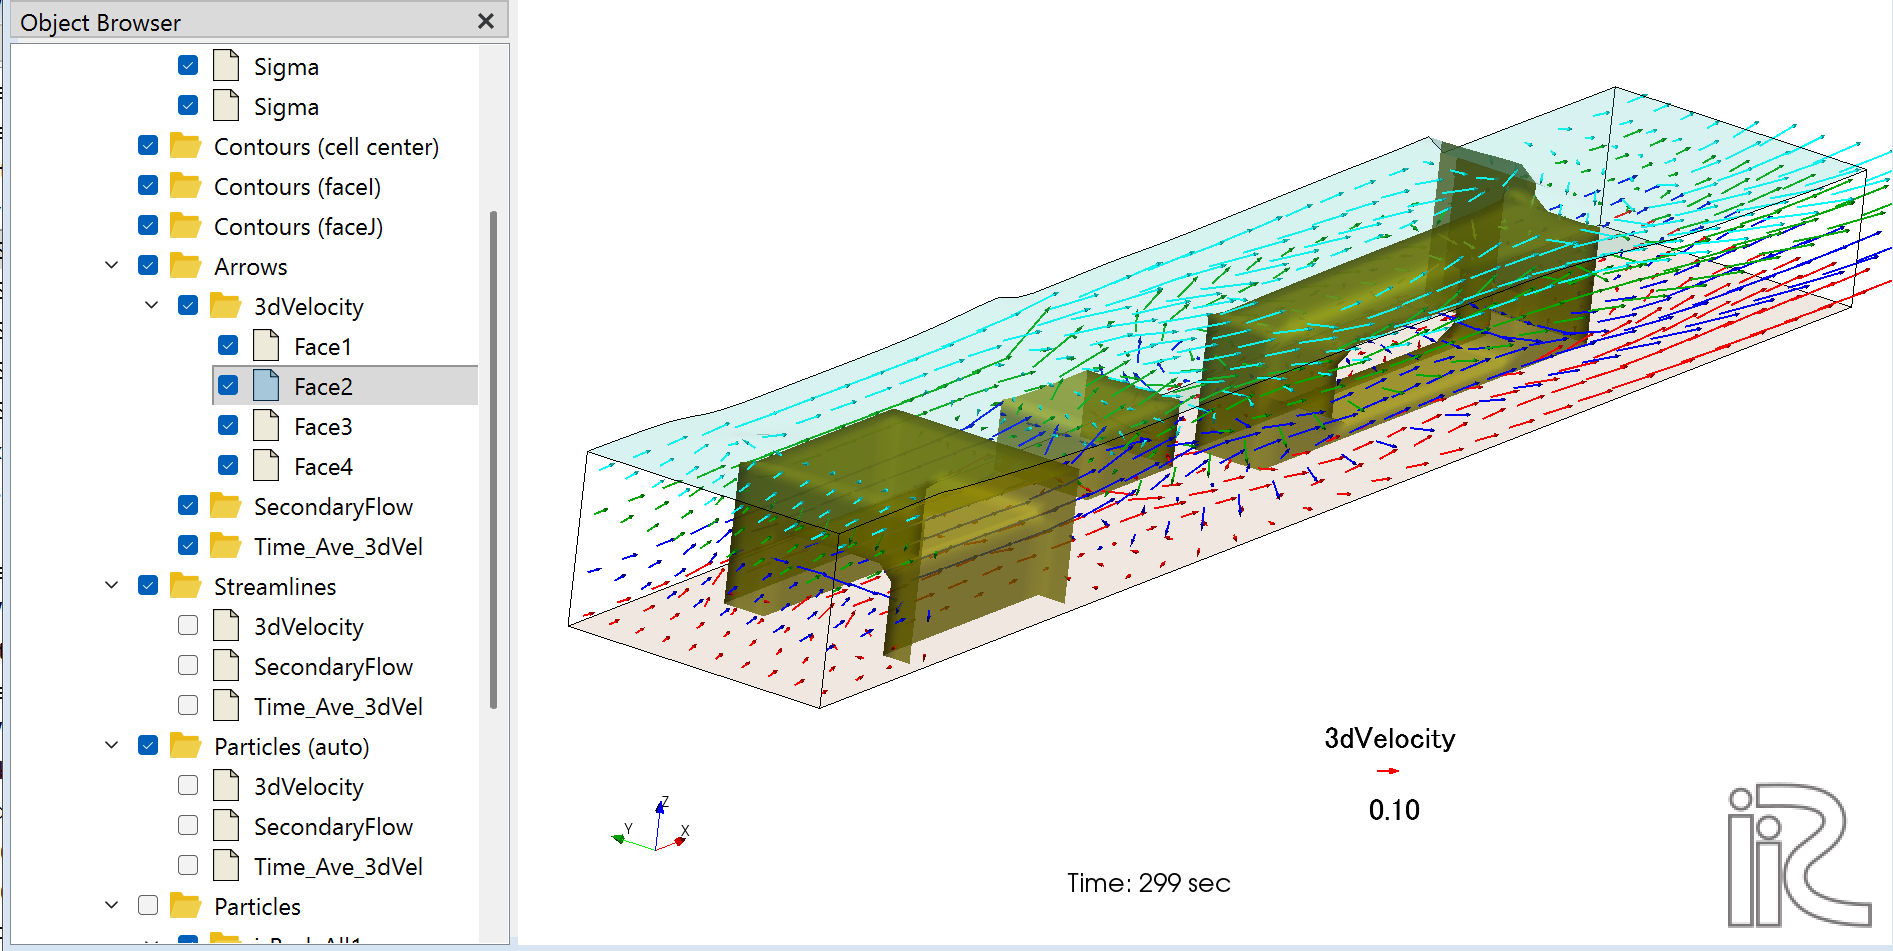1893x951 pixels.
Task: Click SecondaryFlow arrows folder icon
Action: pos(225,505)
